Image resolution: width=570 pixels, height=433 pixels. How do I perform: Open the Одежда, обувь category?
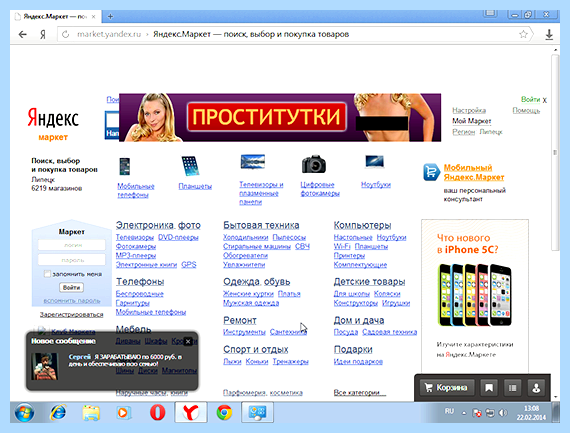pos(257,282)
